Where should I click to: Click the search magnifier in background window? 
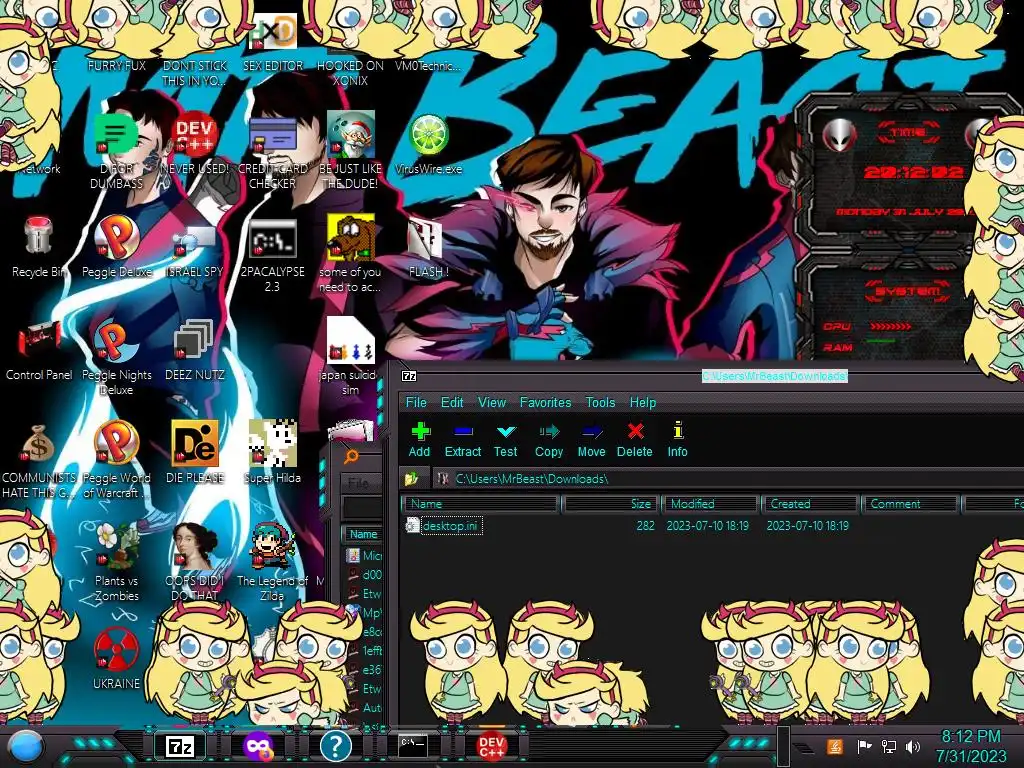pyautogui.click(x=351, y=456)
